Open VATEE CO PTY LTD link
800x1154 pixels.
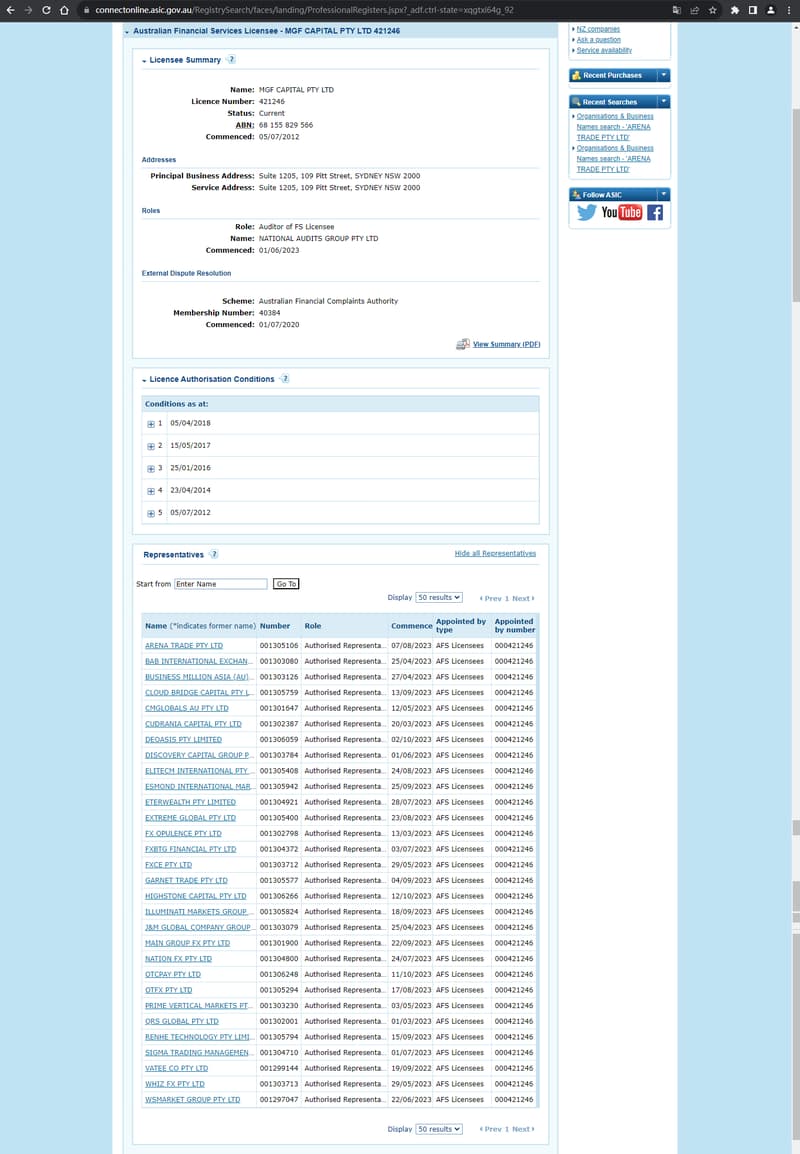tap(177, 1068)
